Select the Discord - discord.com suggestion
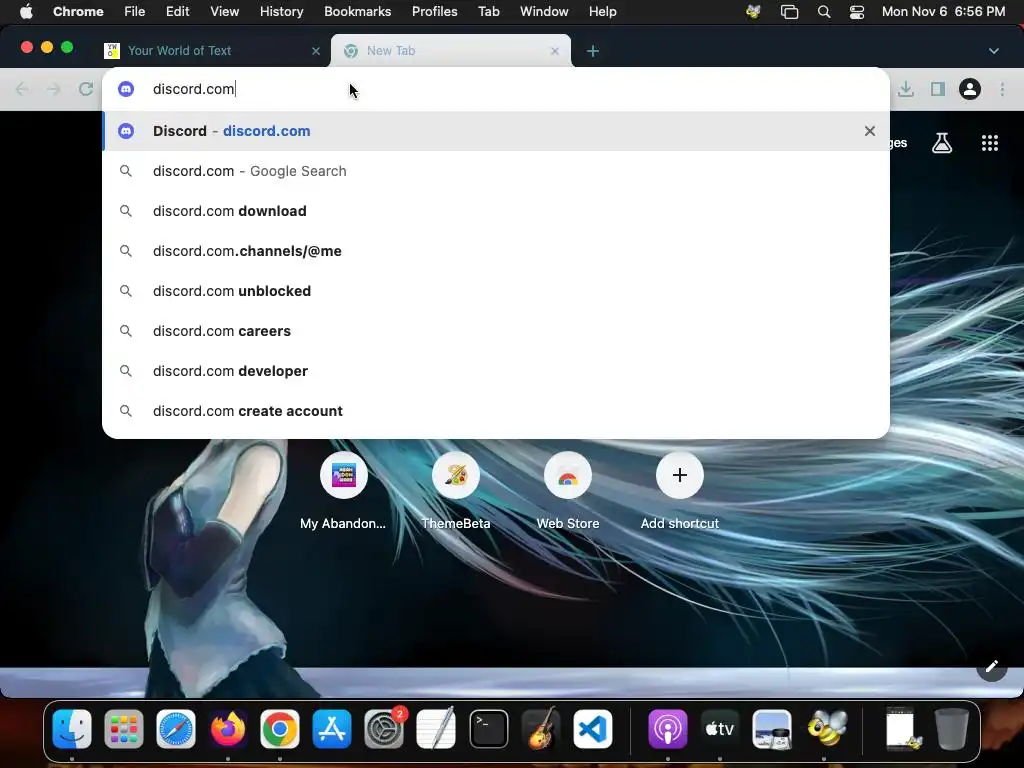 coord(496,131)
